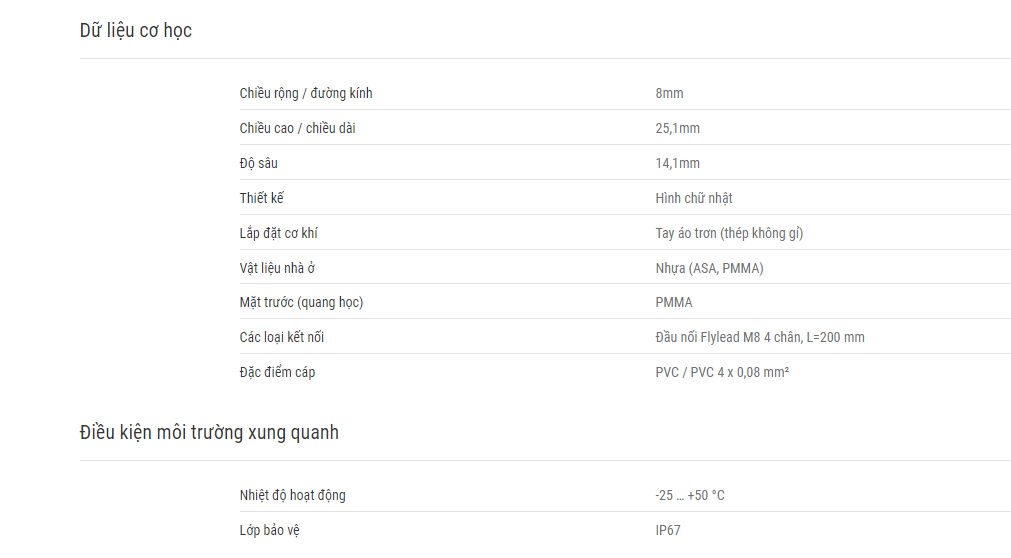This screenshot has height=558, width=1011.
Task: Click the value 'Tay áo trơn (thép không gỉ)'
Action: coord(729,233)
